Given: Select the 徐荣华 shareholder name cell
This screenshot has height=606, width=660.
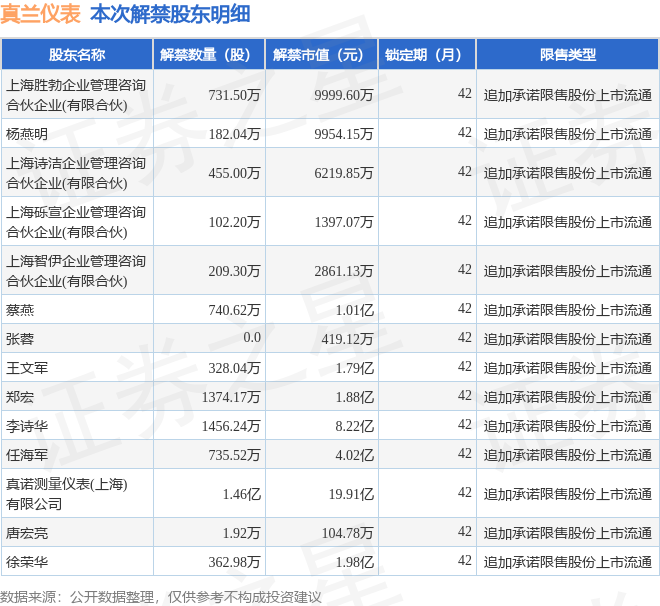Looking at the screenshot, I should point(77,561).
